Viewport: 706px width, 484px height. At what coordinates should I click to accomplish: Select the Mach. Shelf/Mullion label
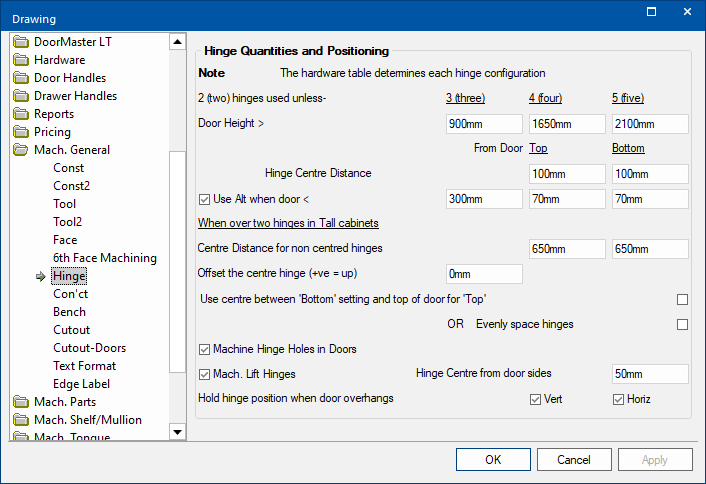pos(88,420)
